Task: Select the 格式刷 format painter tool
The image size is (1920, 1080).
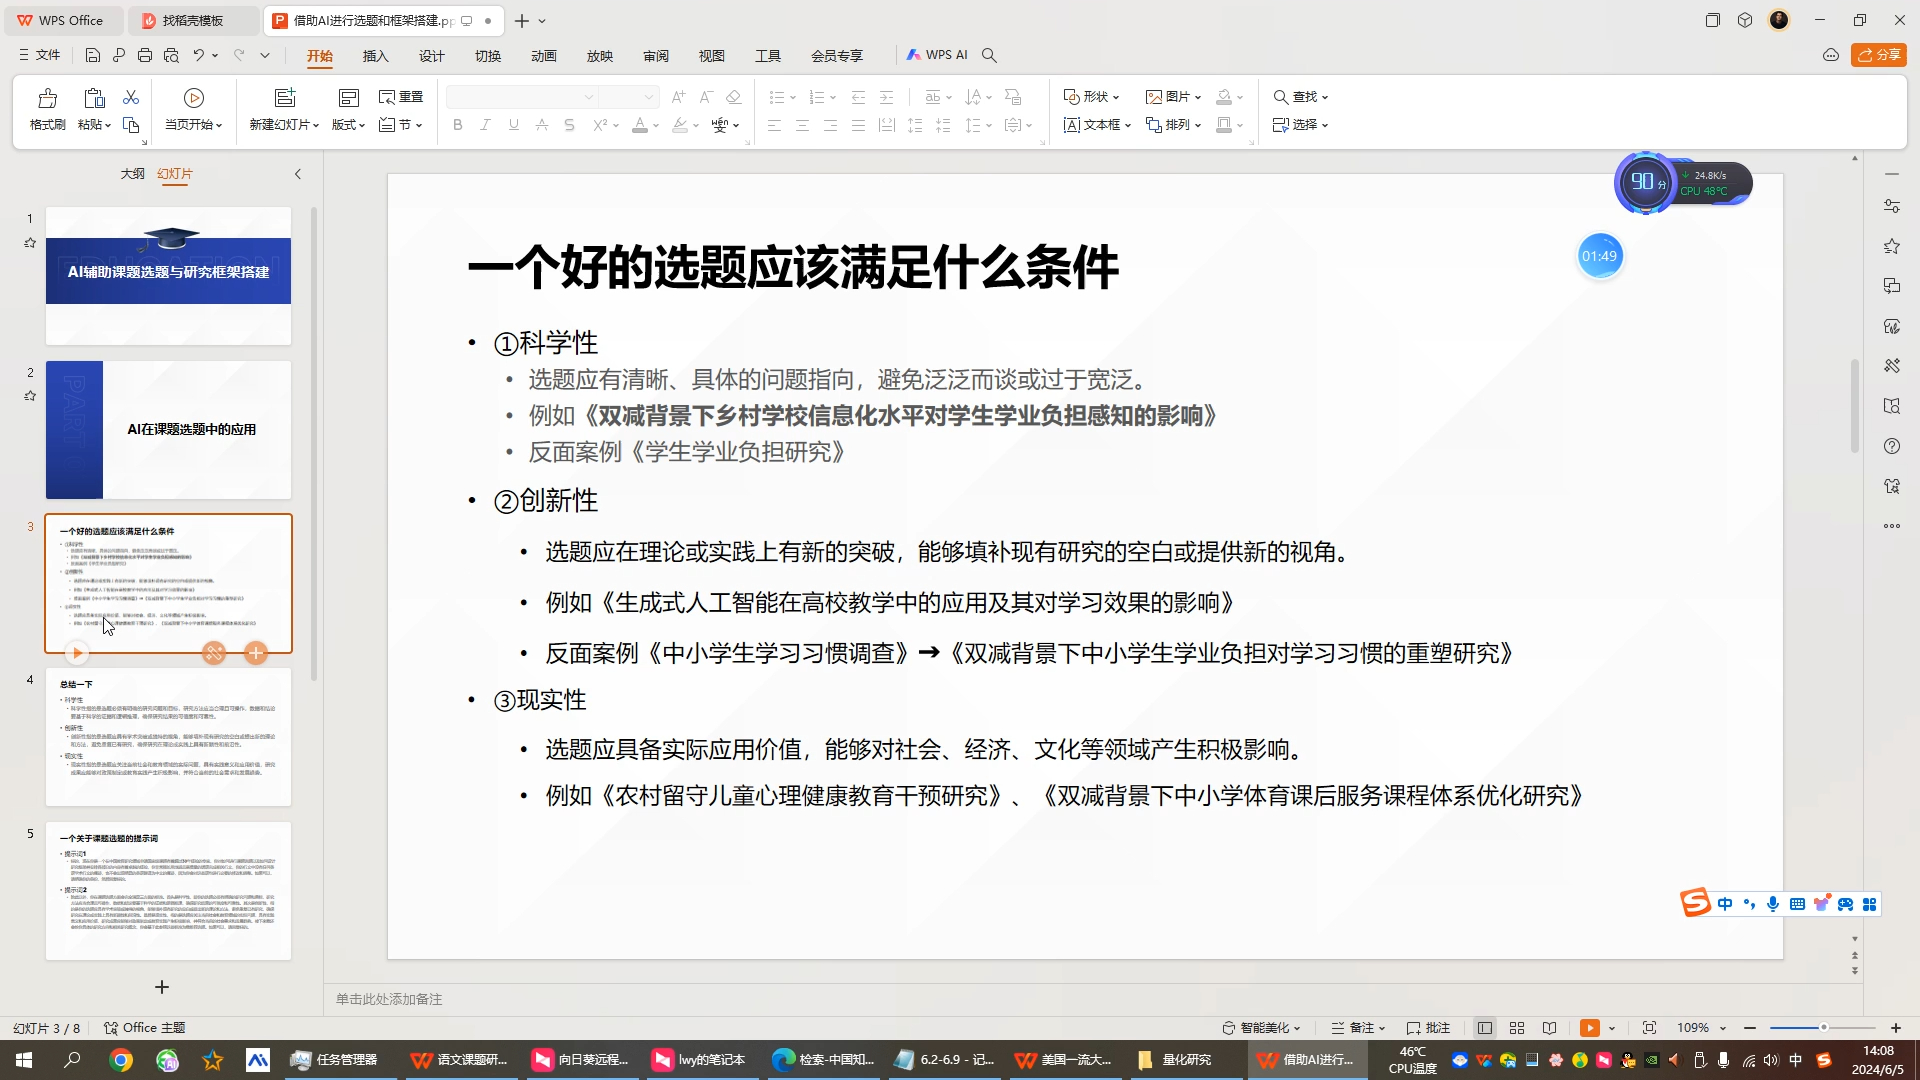Action: [46, 110]
